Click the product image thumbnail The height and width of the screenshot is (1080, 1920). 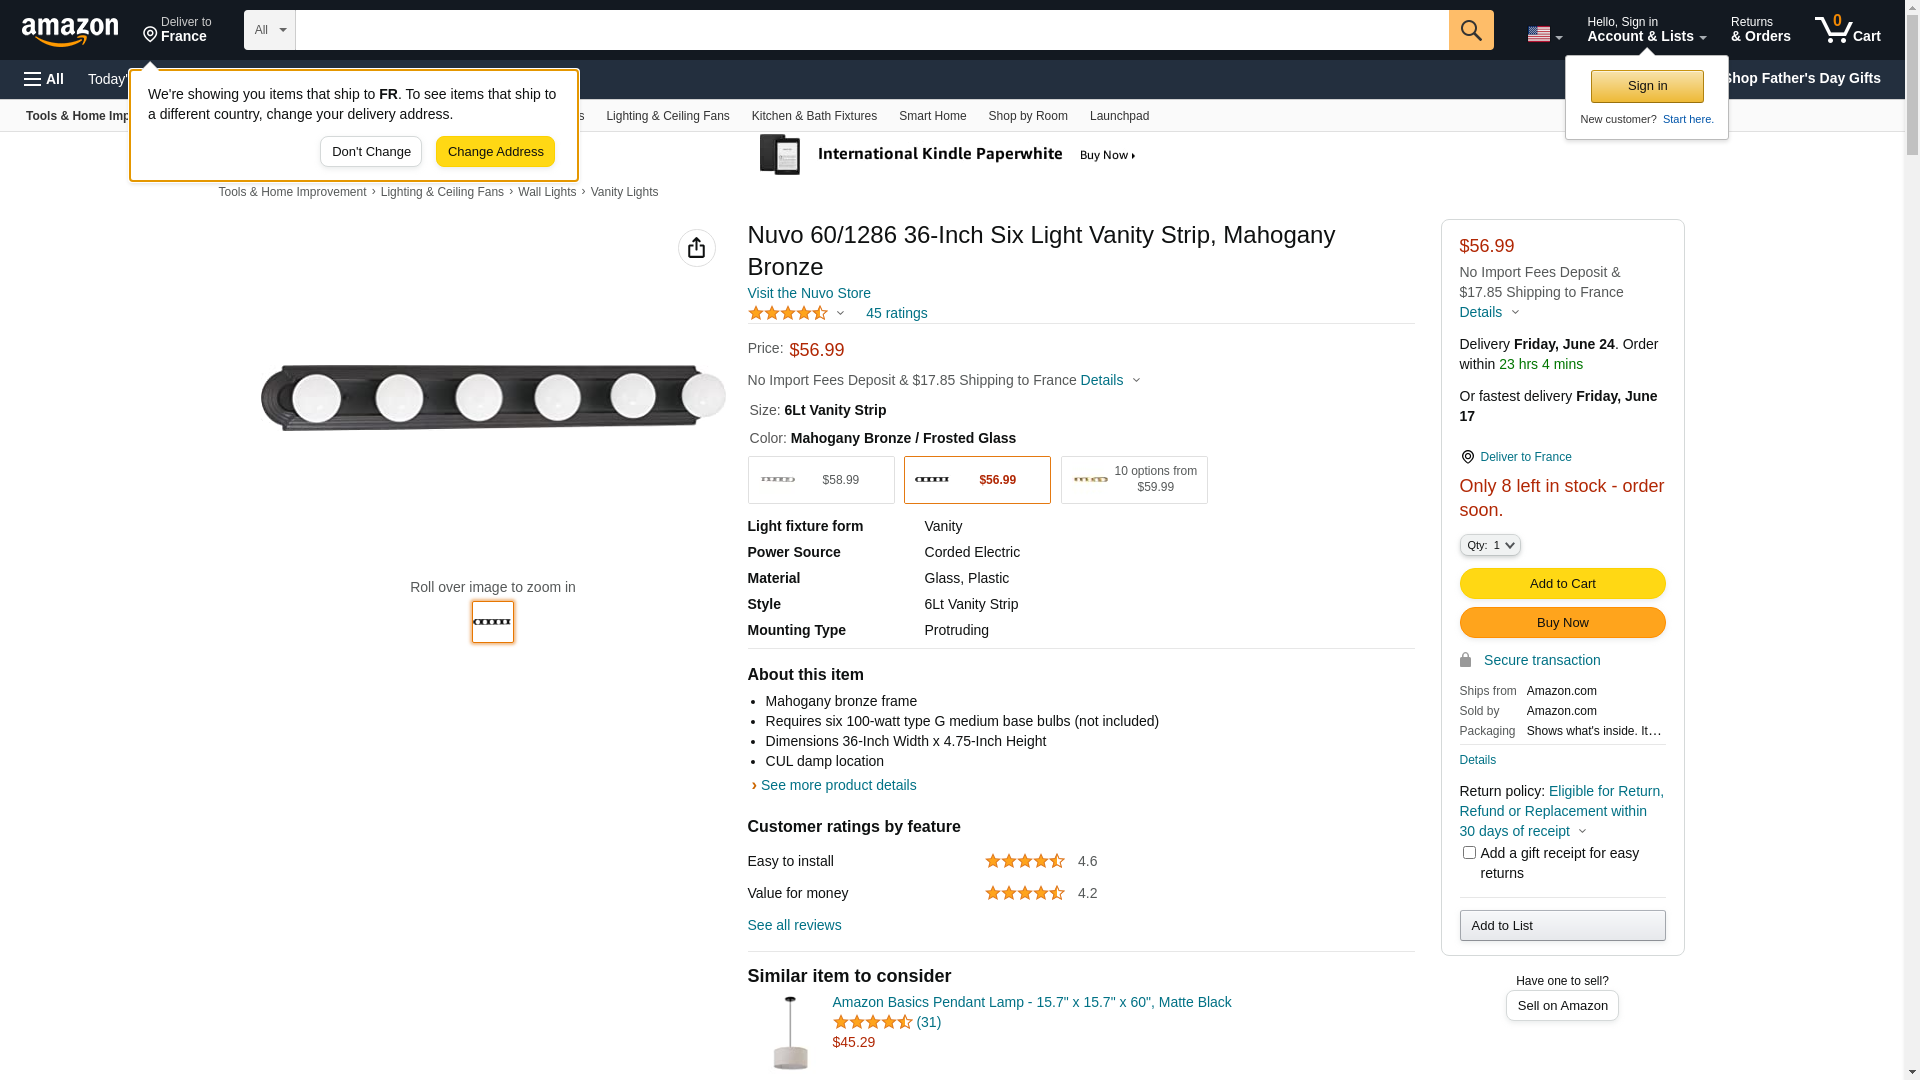point(493,622)
